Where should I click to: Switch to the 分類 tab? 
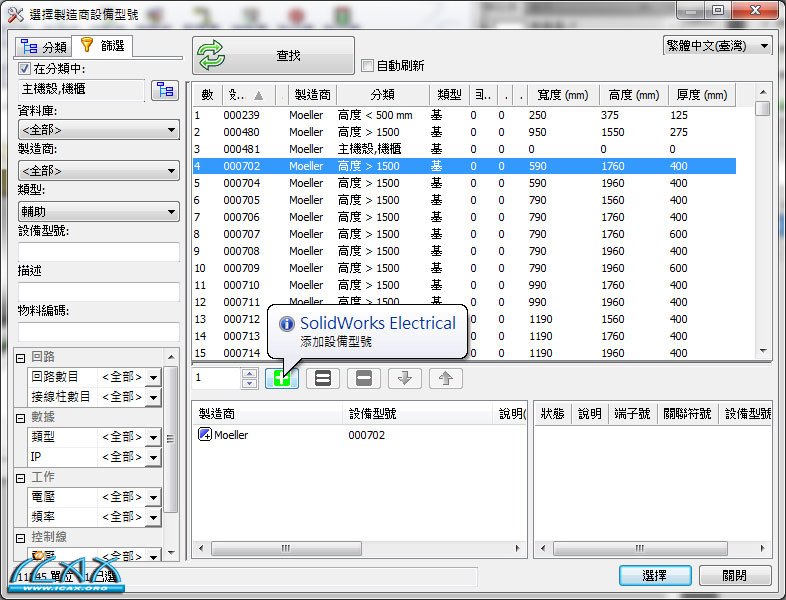pyautogui.click(x=44, y=47)
